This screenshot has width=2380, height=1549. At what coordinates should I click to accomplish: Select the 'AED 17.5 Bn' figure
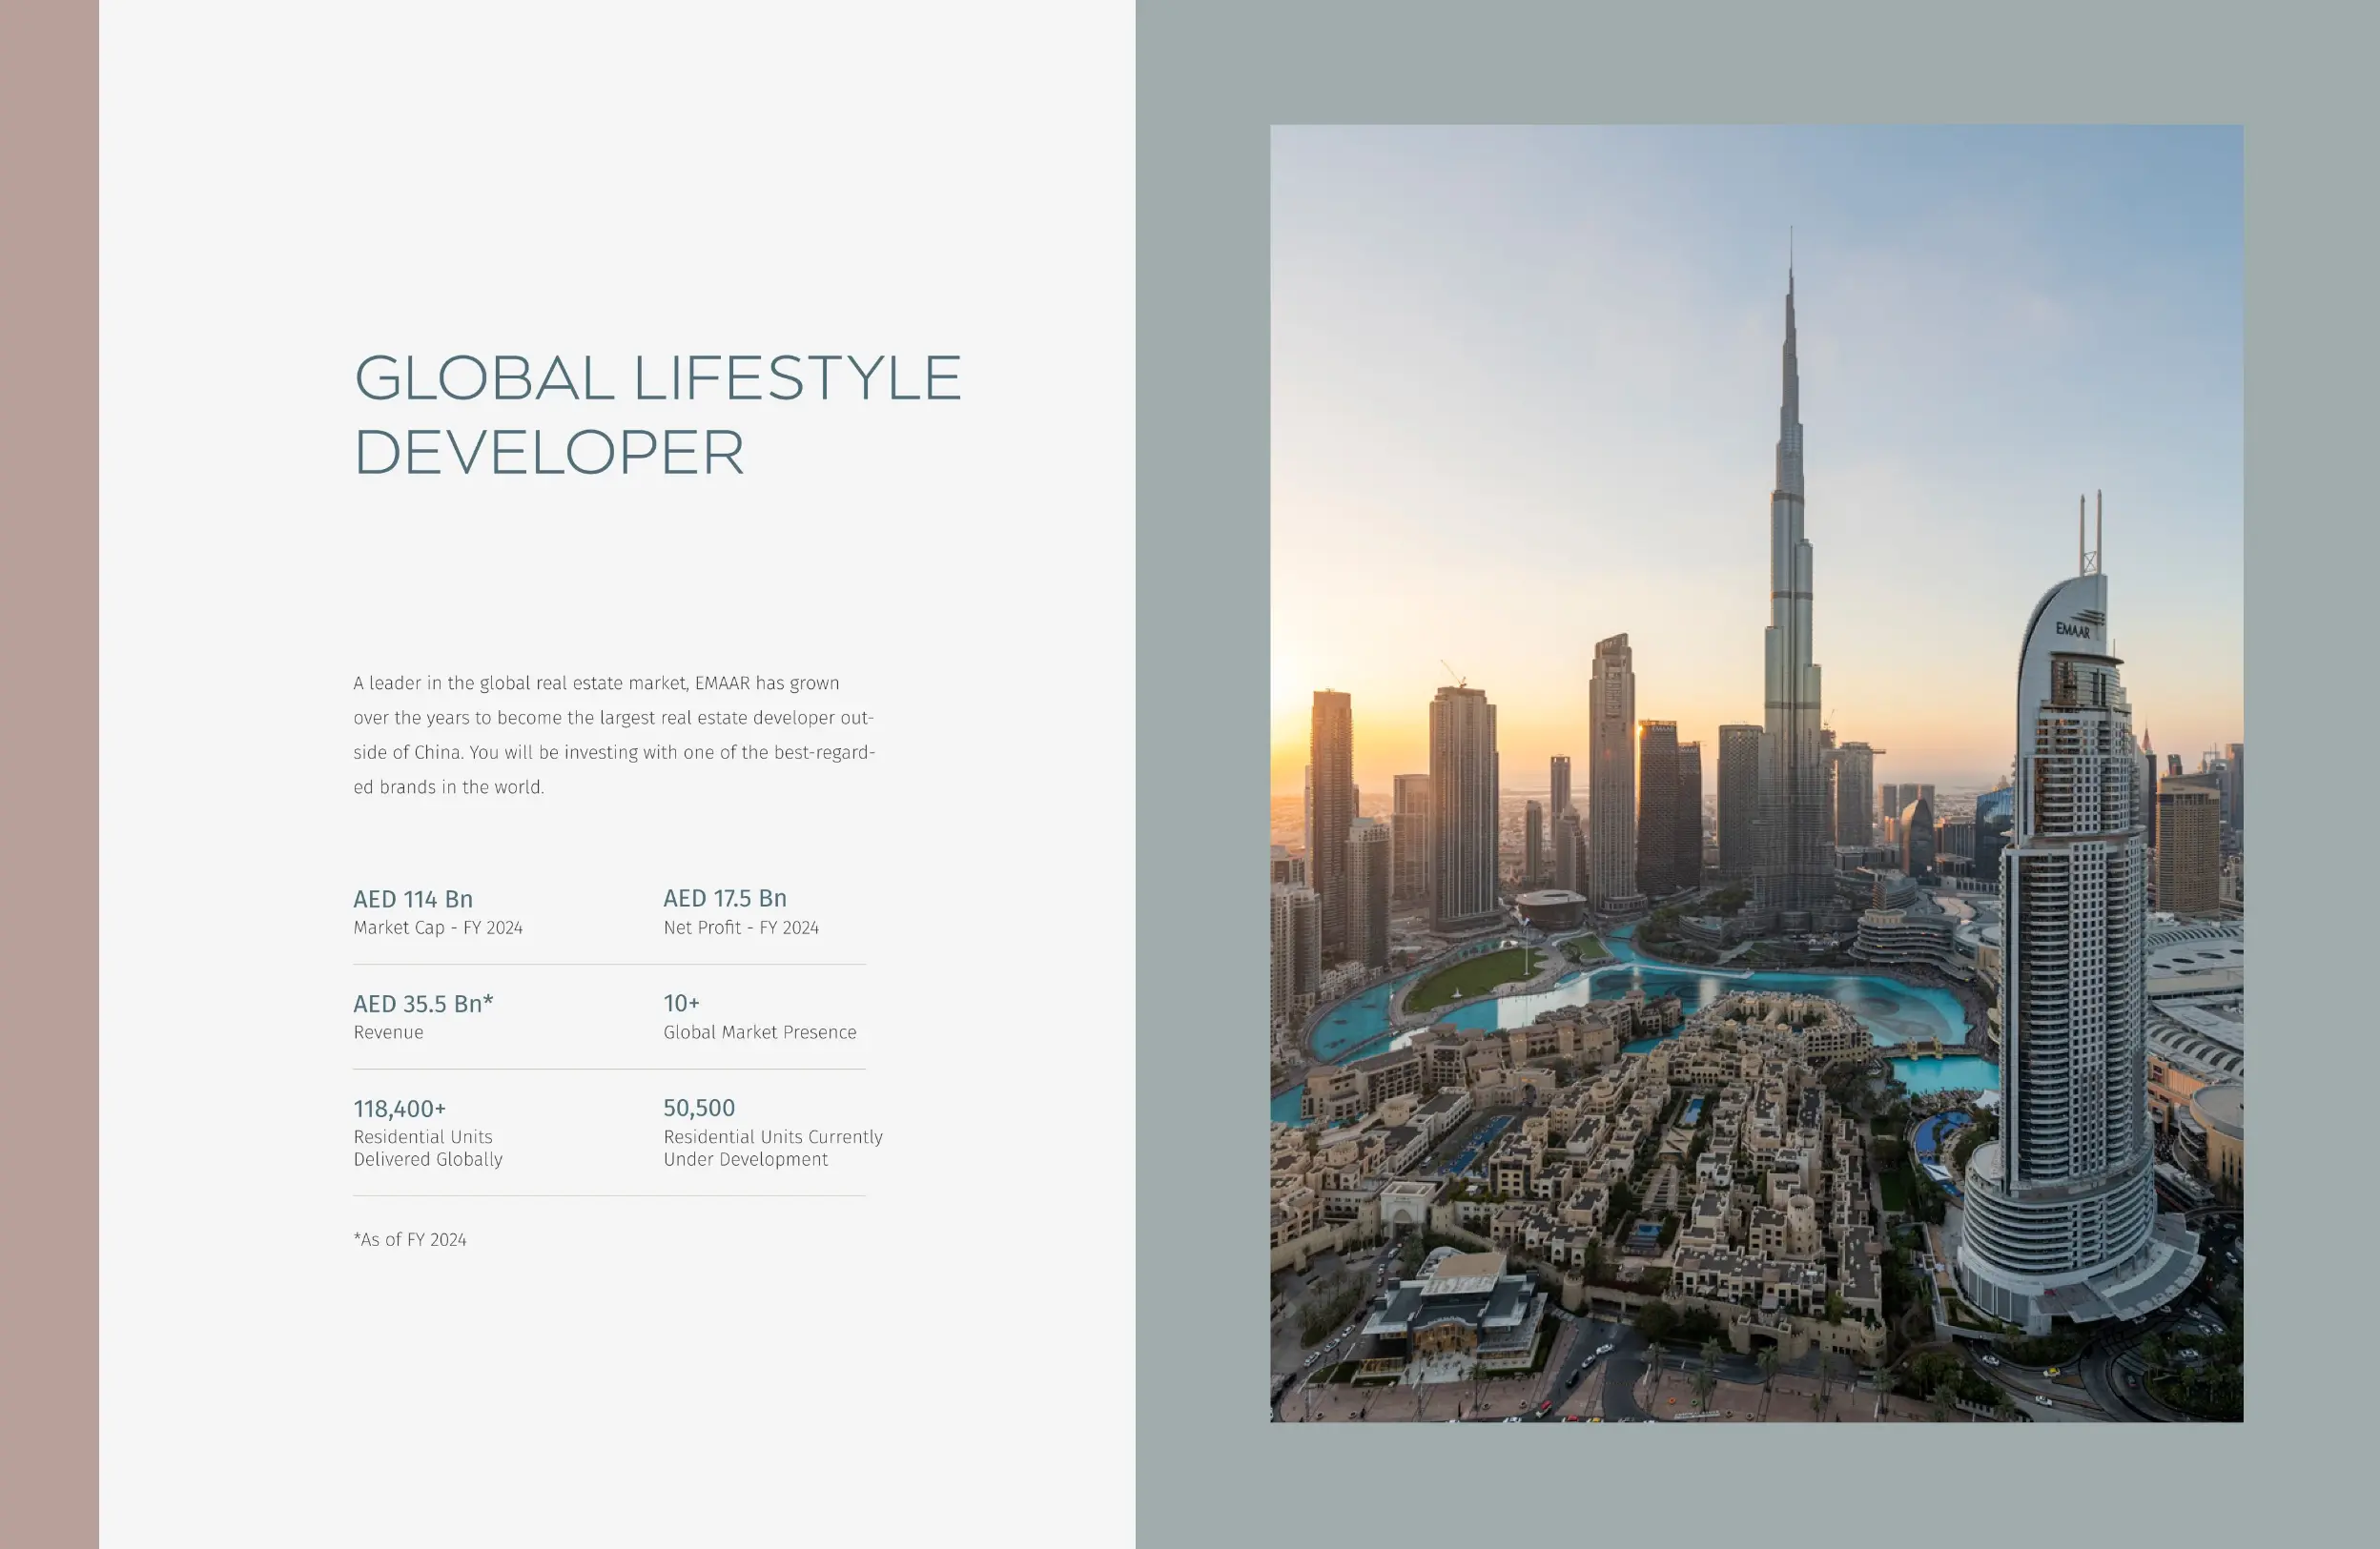(725, 898)
